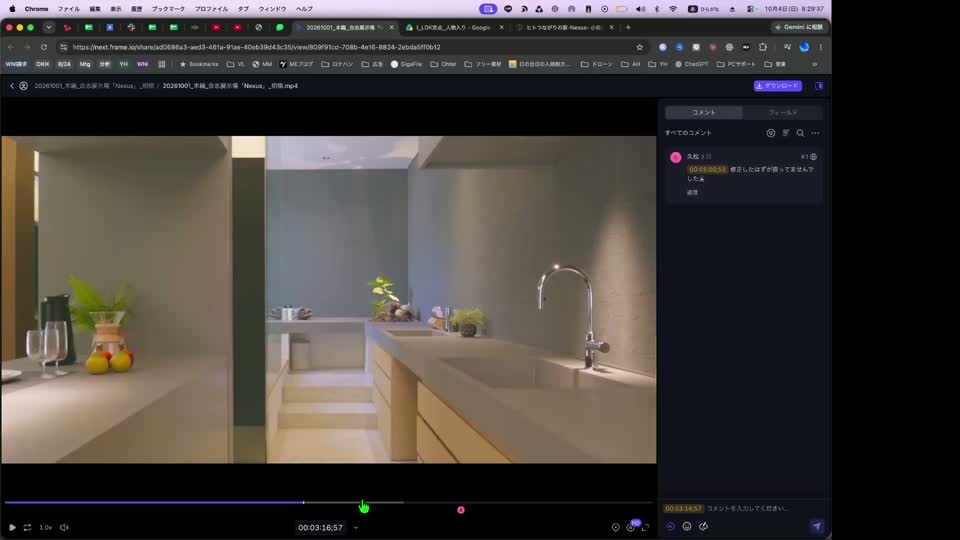Image resolution: width=960 pixels, height=540 pixels.
Task: Expand the timecode format dropdown arrow
Action: tap(356, 527)
